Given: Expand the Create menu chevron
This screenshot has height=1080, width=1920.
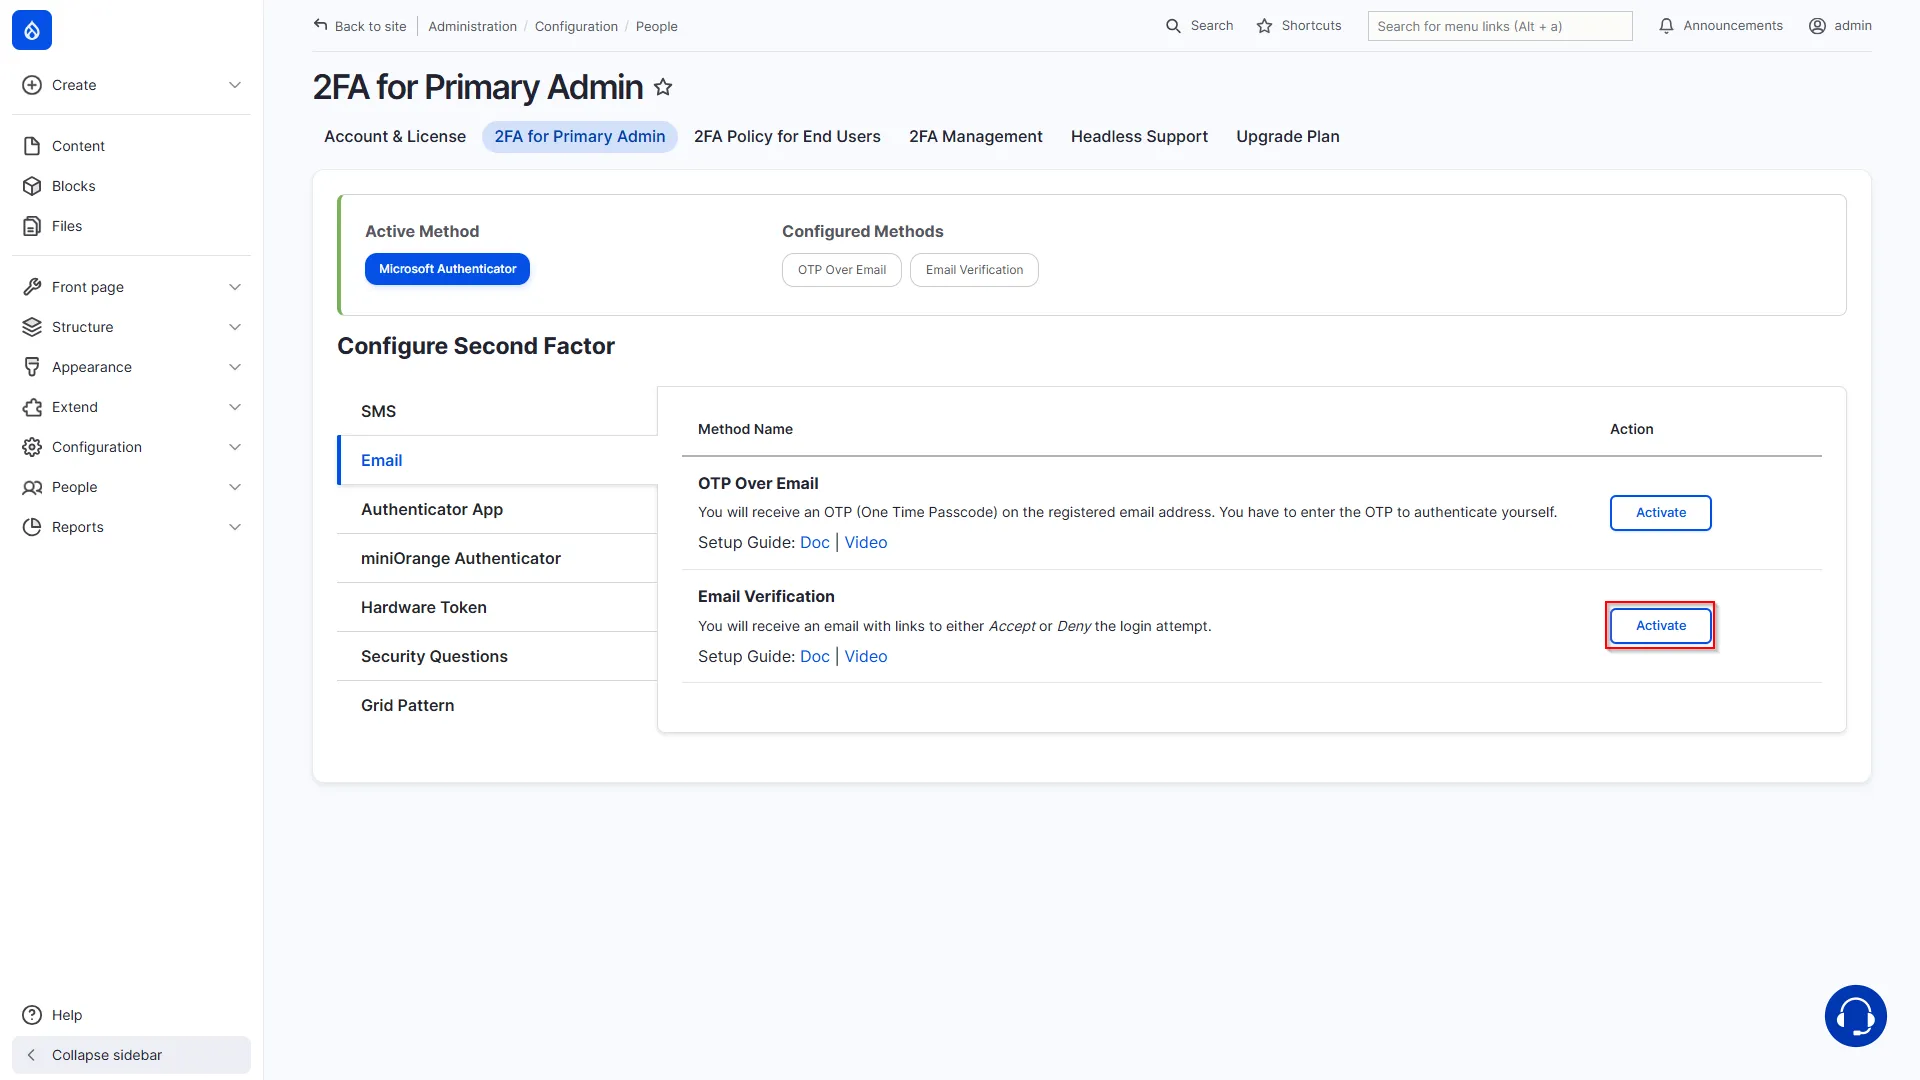Looking at the screenshot, I should click(x=235, y=85).
